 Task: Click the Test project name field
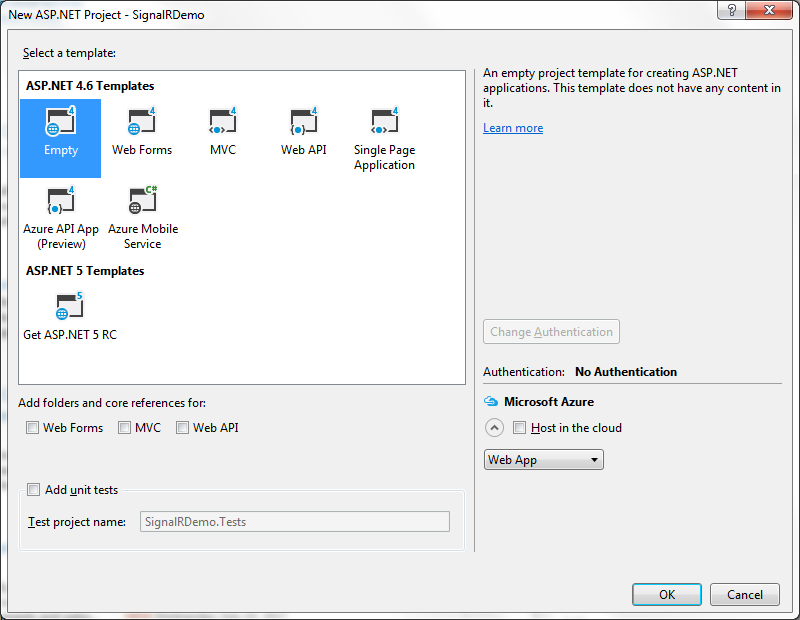[295, 522]
